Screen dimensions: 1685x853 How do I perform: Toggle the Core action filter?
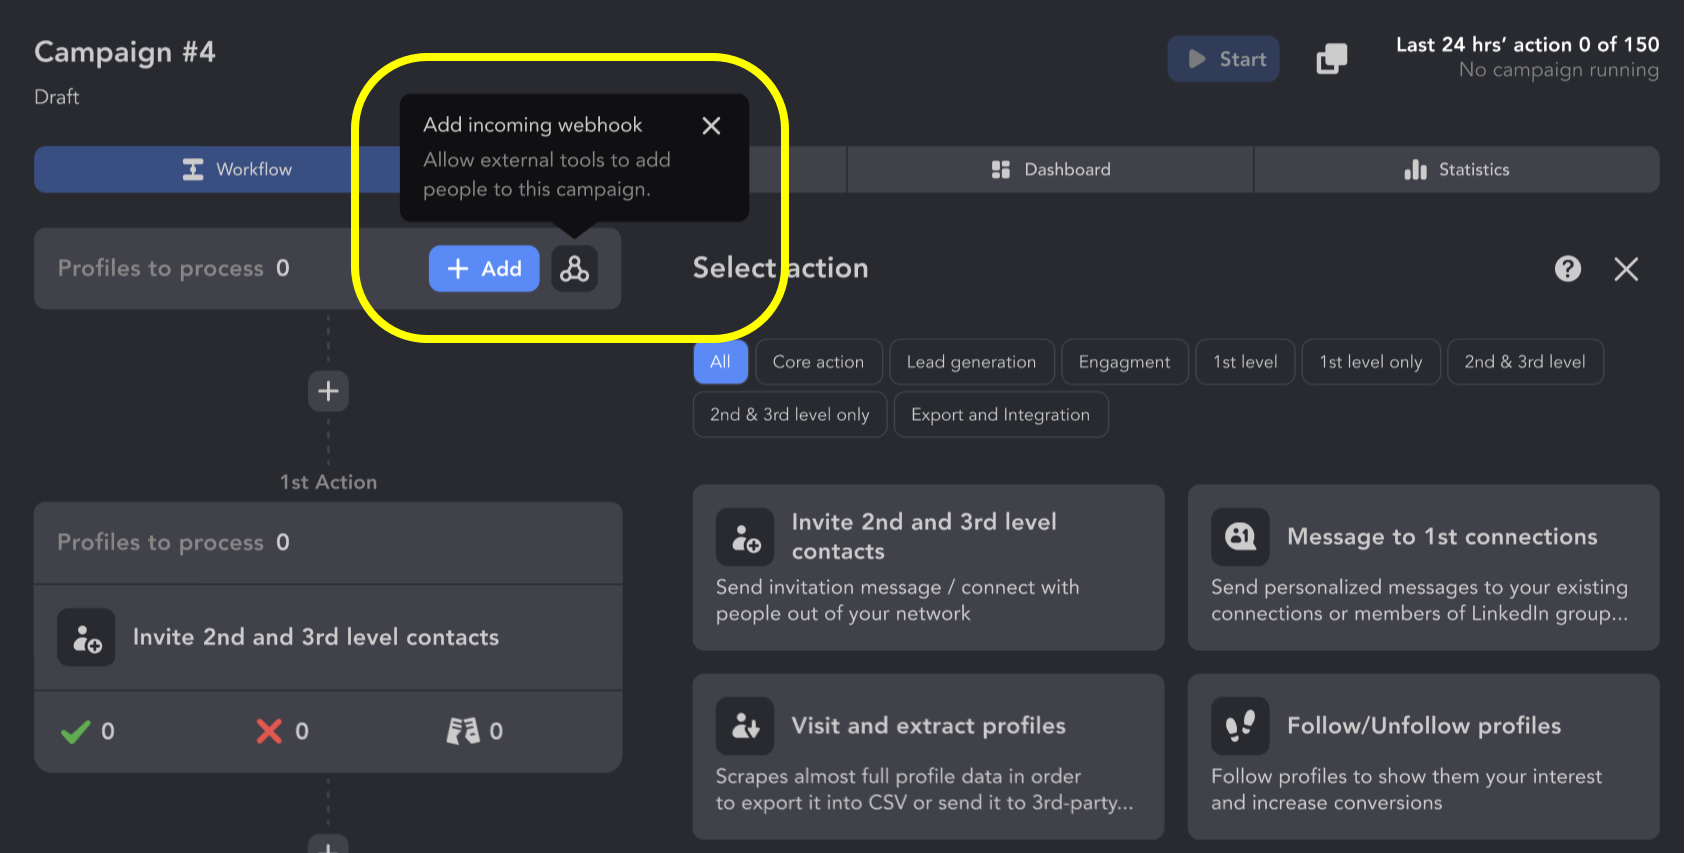818,362
